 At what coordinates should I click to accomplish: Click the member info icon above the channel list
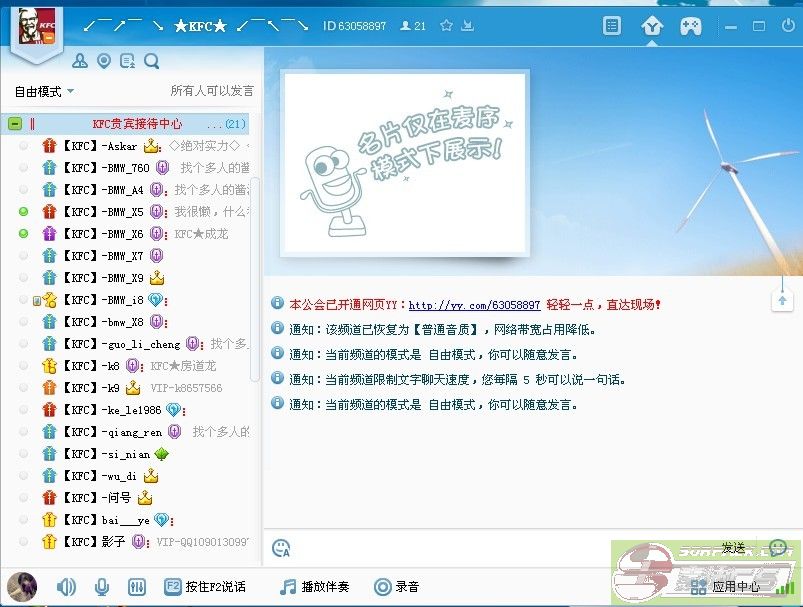[x=79, y=61]
